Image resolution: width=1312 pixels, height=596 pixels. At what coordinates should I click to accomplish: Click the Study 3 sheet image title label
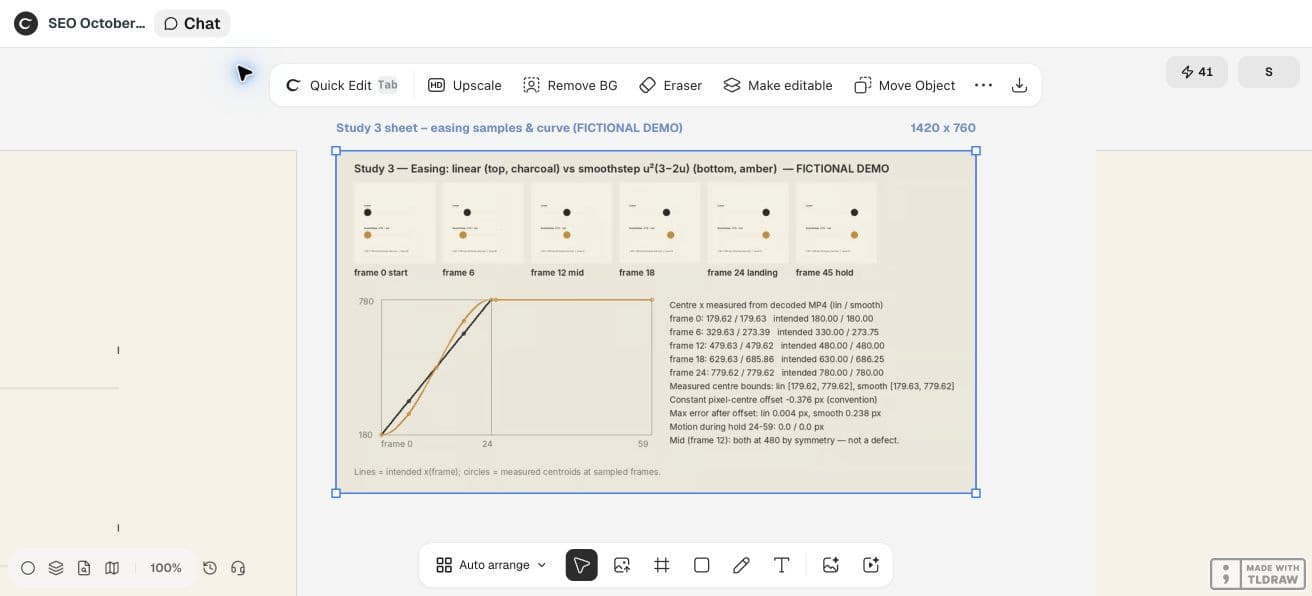coord(509,128)
